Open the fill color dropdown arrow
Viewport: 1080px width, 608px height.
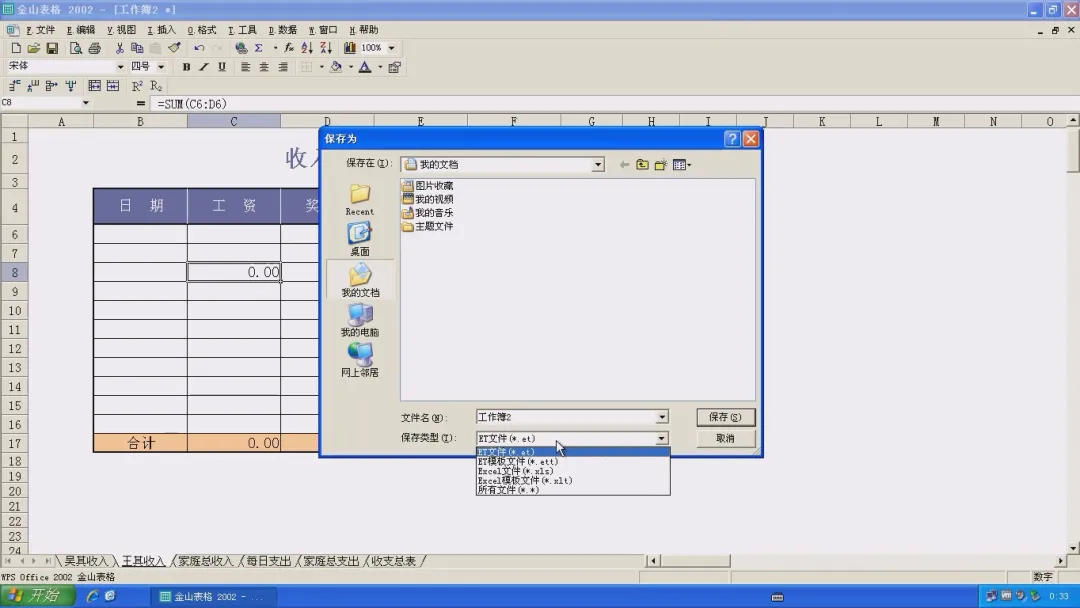point(351,67)
